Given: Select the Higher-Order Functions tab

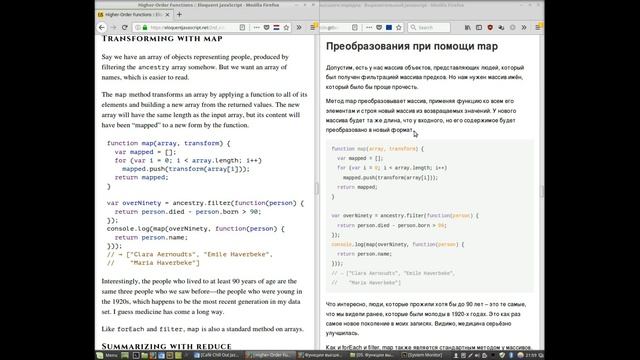Looking at the screenshot, I should (133, 14).
